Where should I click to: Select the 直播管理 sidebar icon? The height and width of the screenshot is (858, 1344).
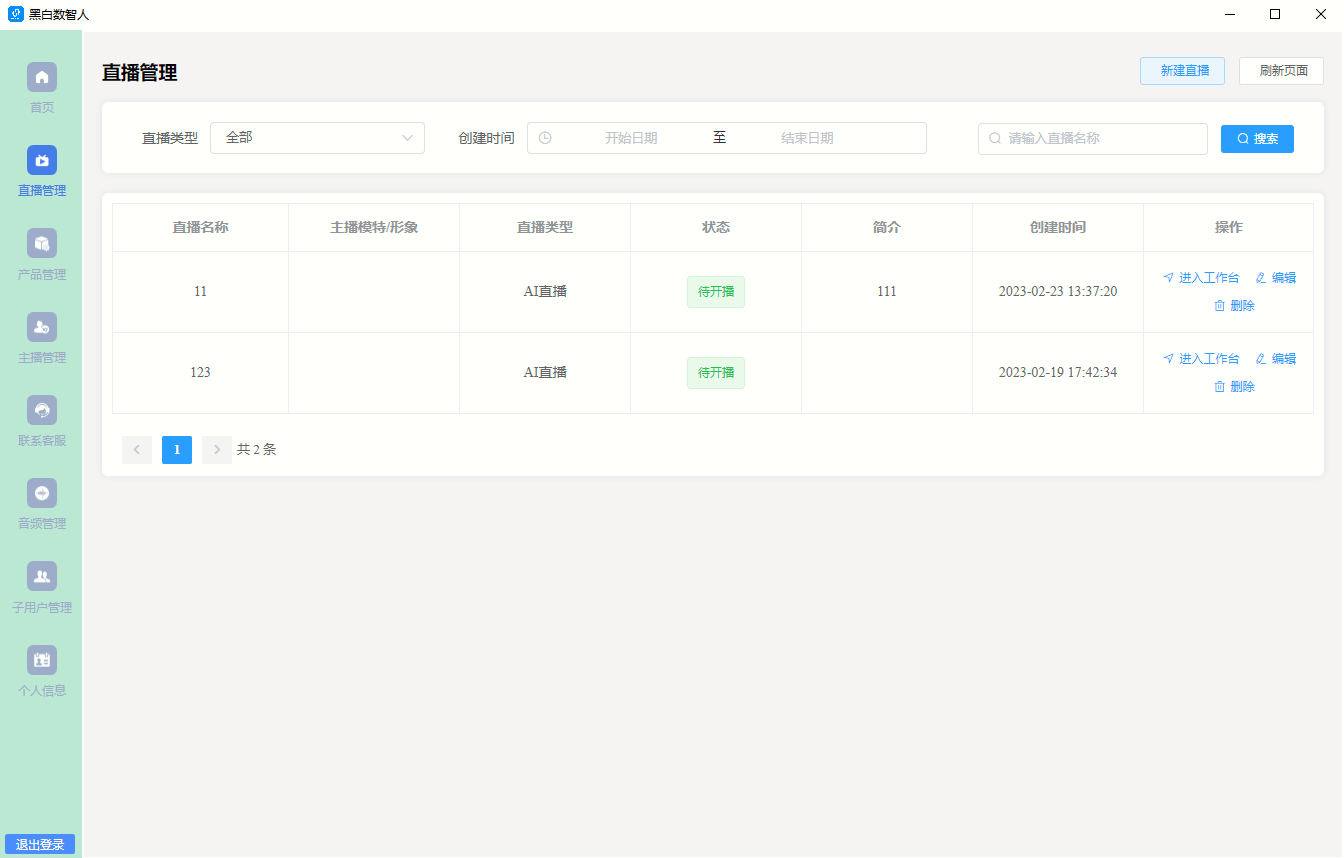click(42, 160)
